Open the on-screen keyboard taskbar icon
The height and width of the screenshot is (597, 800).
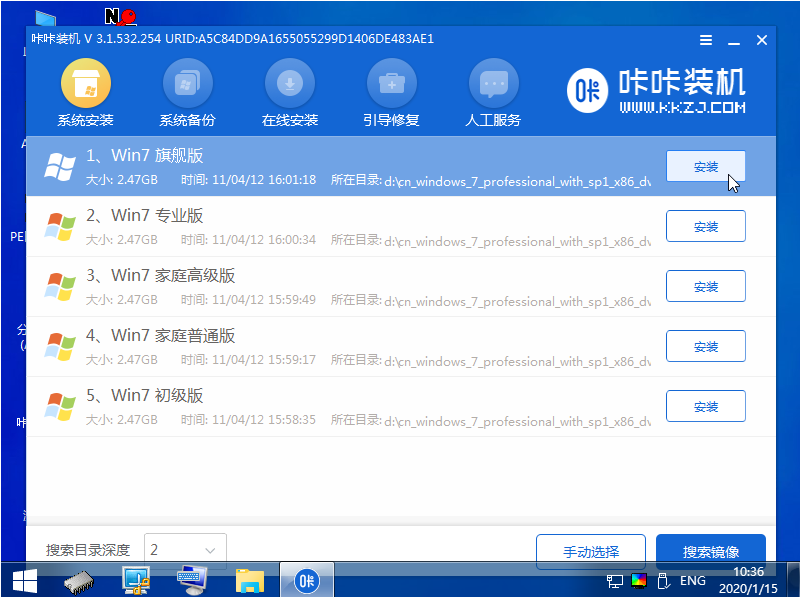point(190,580)
